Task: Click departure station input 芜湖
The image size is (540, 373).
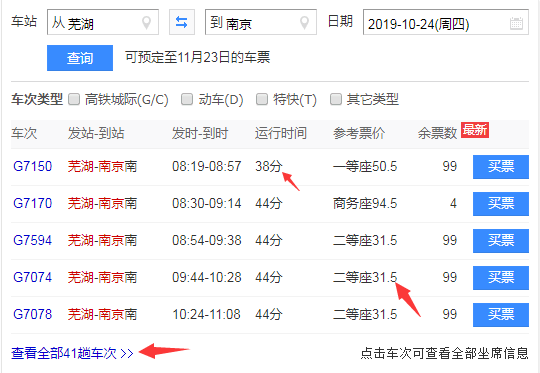Action: click(103, 22)
